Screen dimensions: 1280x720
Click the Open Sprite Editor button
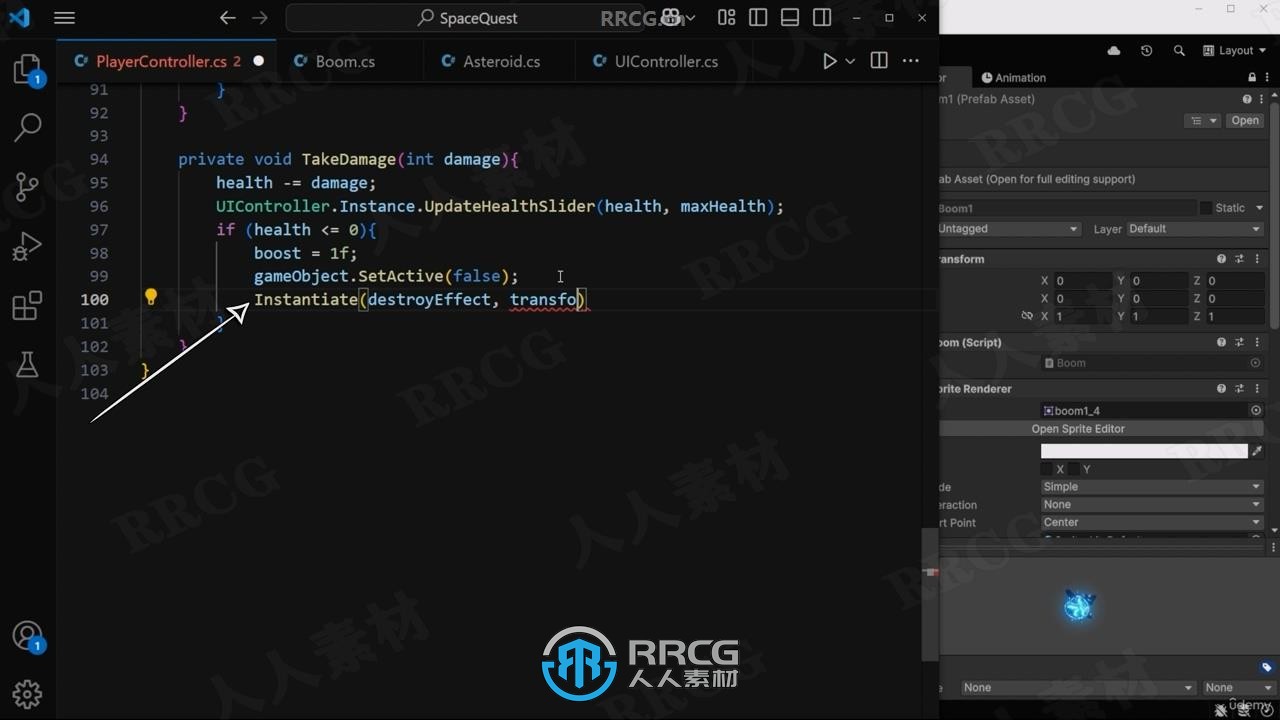pos(1078,429)
